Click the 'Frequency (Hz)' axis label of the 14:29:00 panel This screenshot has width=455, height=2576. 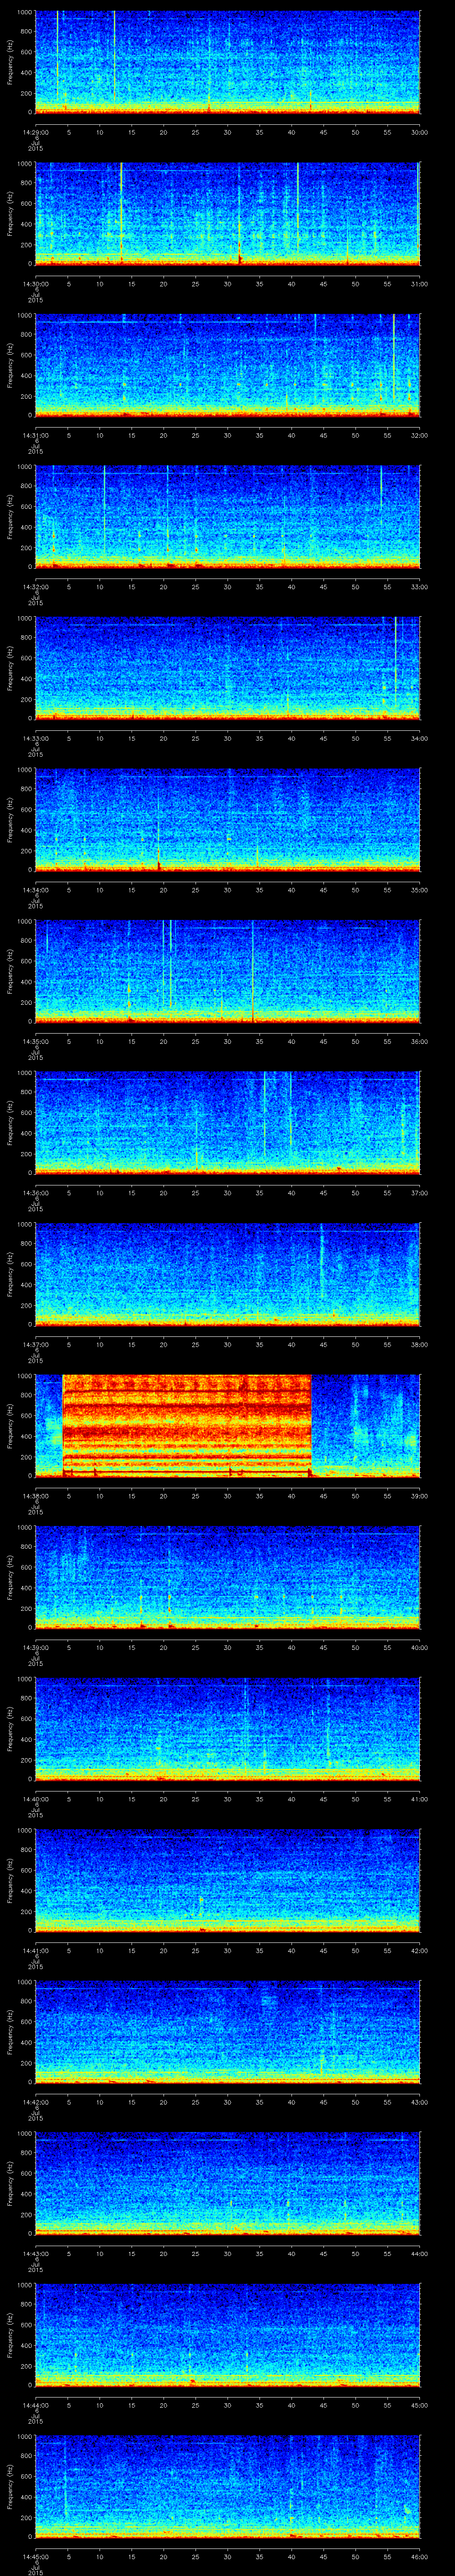[10, 62]
